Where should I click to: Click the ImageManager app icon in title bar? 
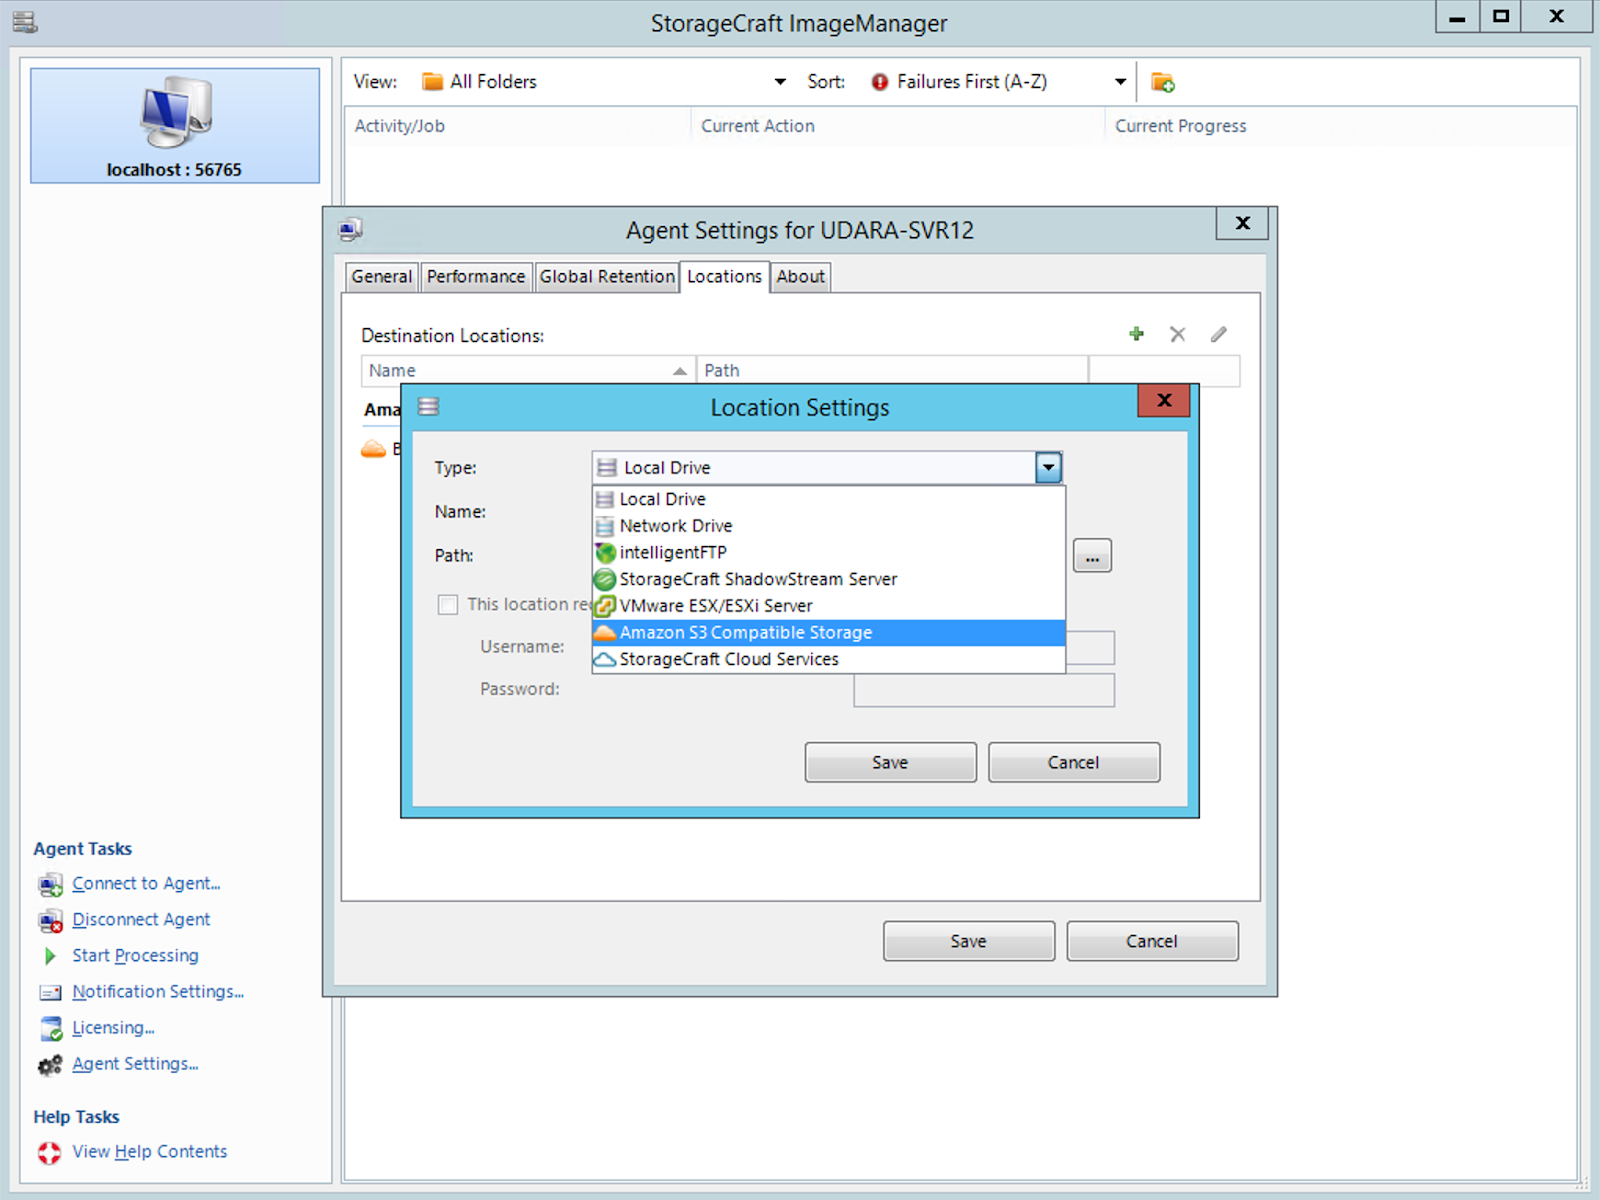tap(26, 22)
